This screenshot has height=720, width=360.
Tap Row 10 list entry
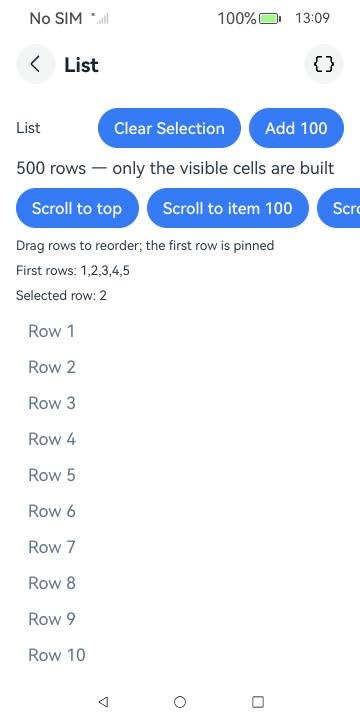coord(180,655)
